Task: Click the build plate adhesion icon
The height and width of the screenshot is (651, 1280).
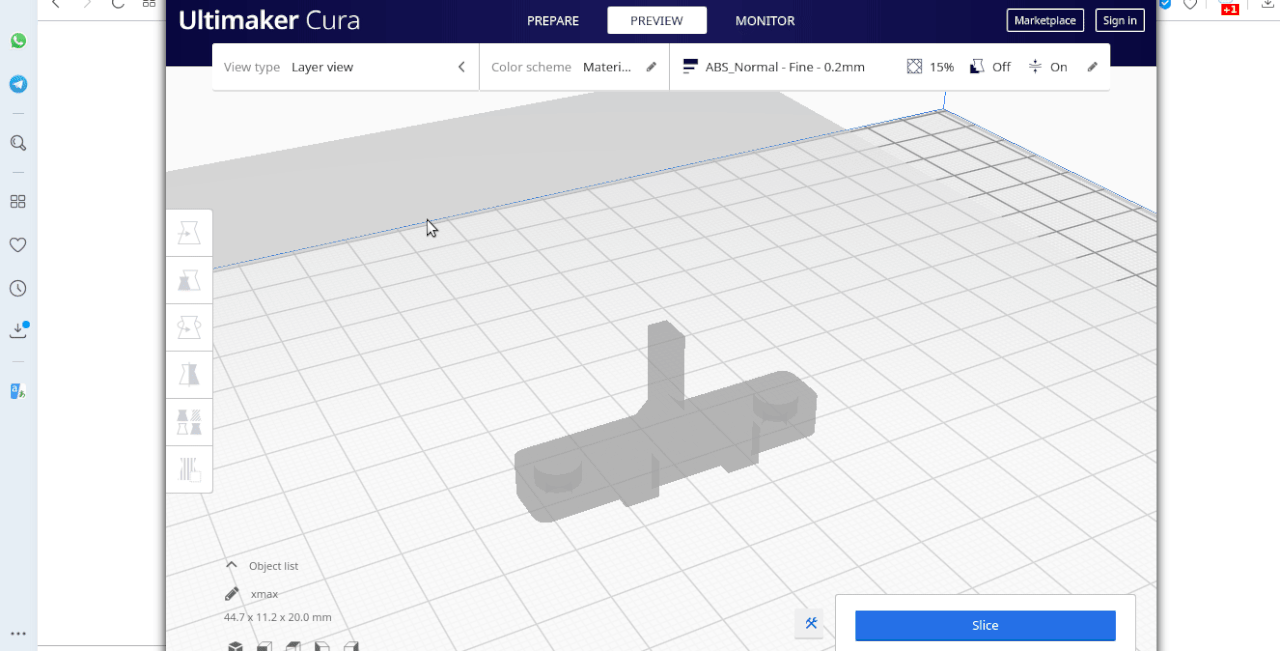Action: (x=1036, y=67)
